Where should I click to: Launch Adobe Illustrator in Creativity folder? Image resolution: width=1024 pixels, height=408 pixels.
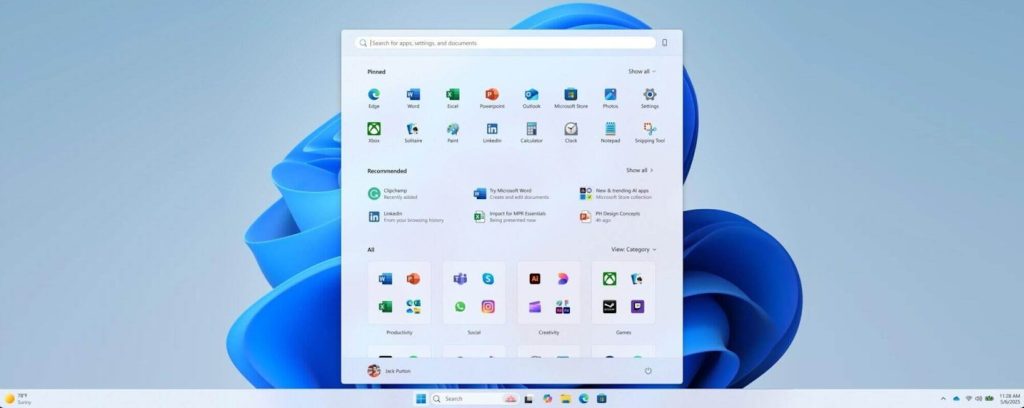pyautogui.click(x=535, y=279)
